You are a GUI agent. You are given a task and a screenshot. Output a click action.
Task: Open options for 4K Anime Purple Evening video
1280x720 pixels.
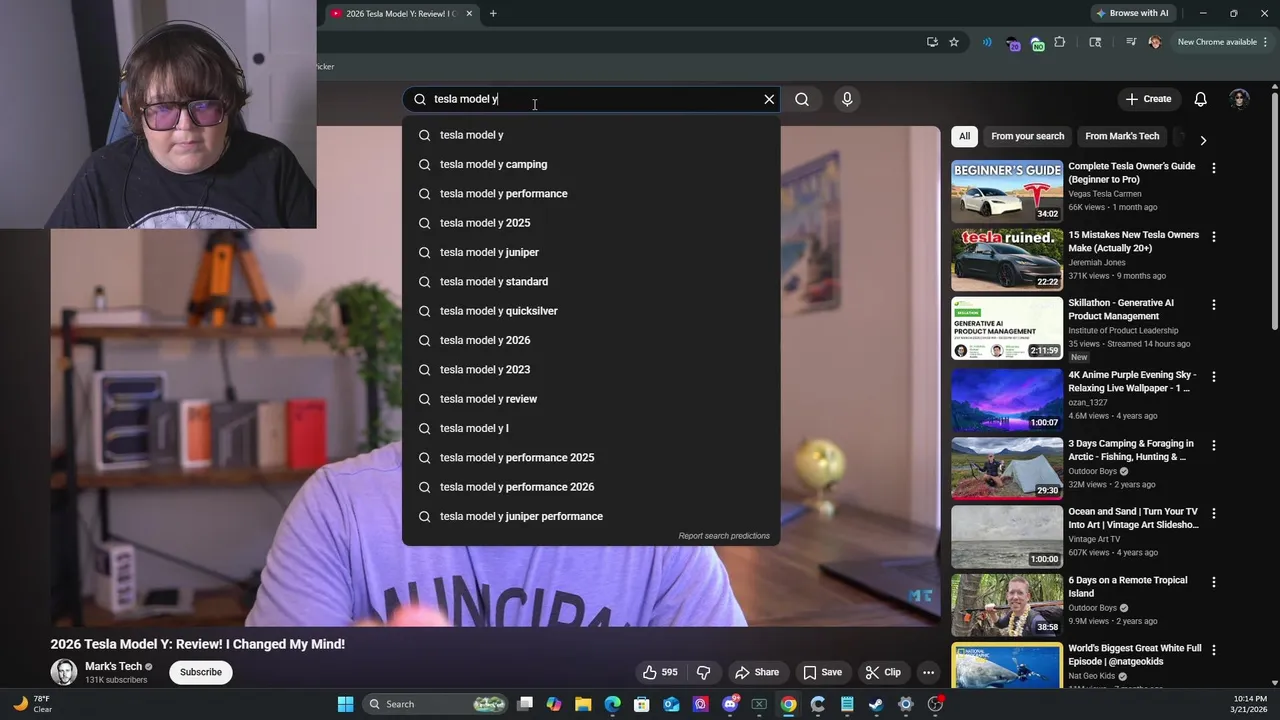tap(1214, 377)
